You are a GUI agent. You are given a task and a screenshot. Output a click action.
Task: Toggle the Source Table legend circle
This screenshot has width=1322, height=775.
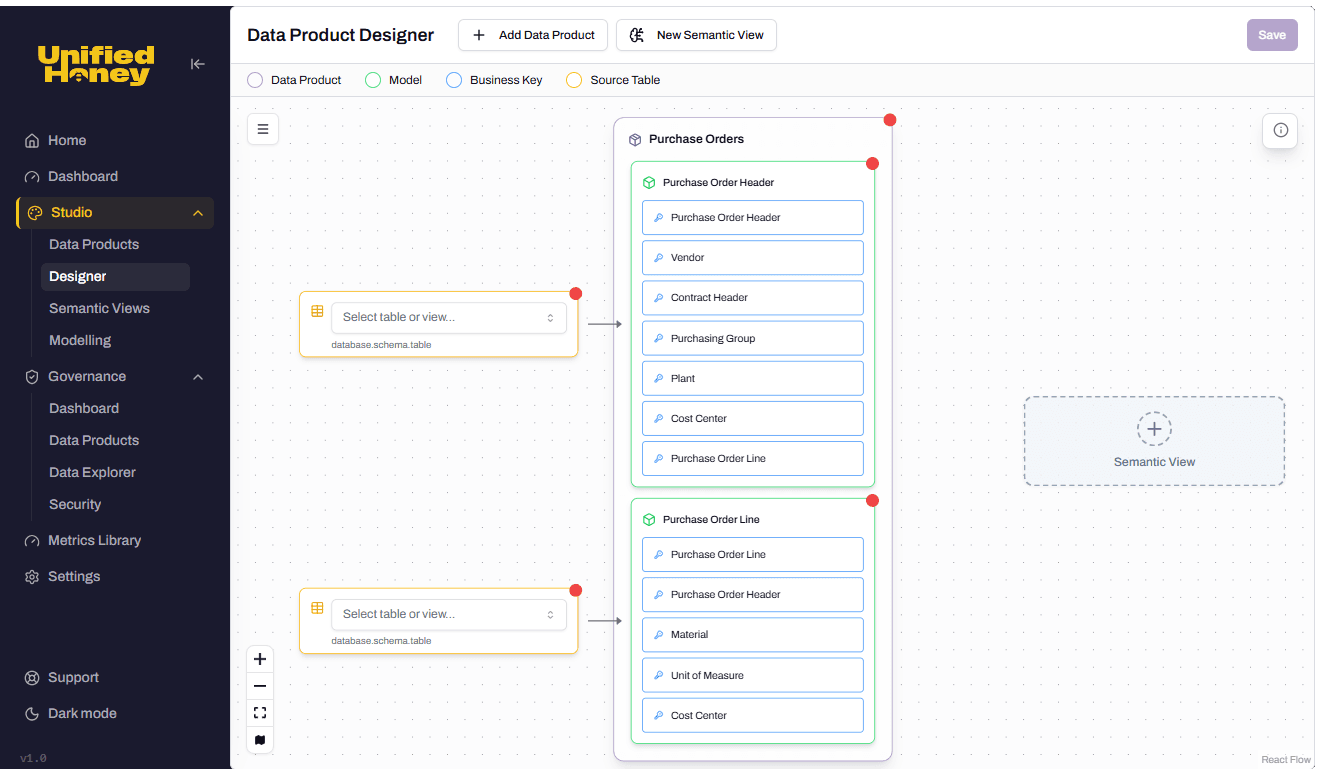574,80
